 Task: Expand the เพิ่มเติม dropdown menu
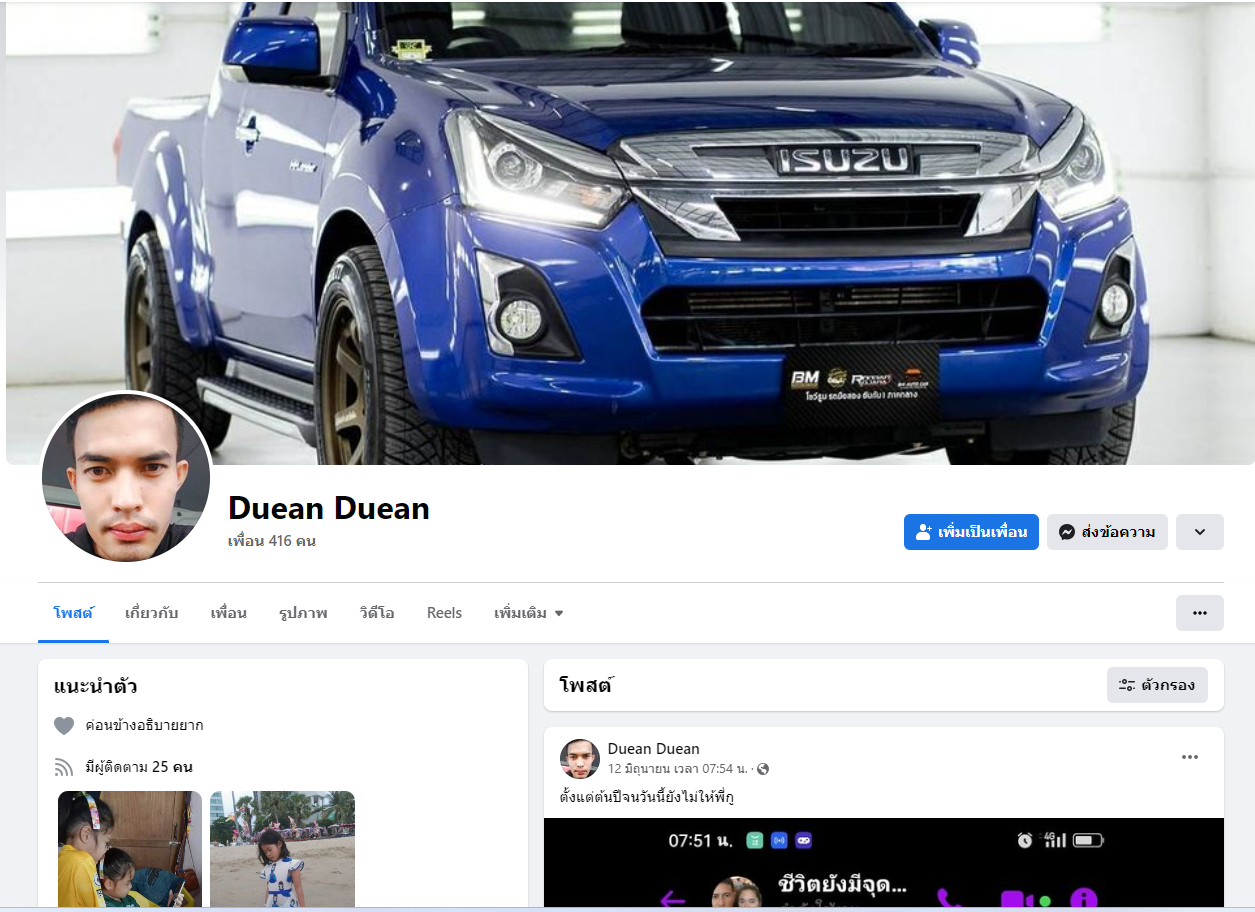click(529, 613)
